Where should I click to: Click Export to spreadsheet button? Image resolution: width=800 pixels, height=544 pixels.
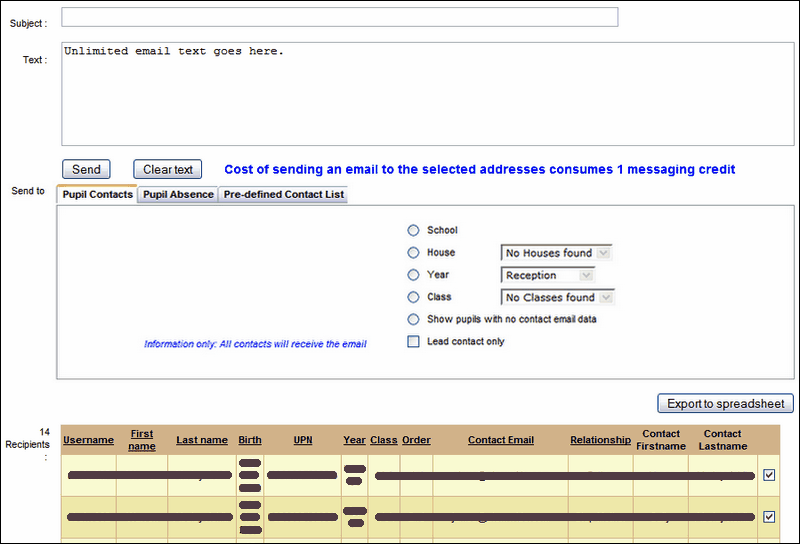726,404
